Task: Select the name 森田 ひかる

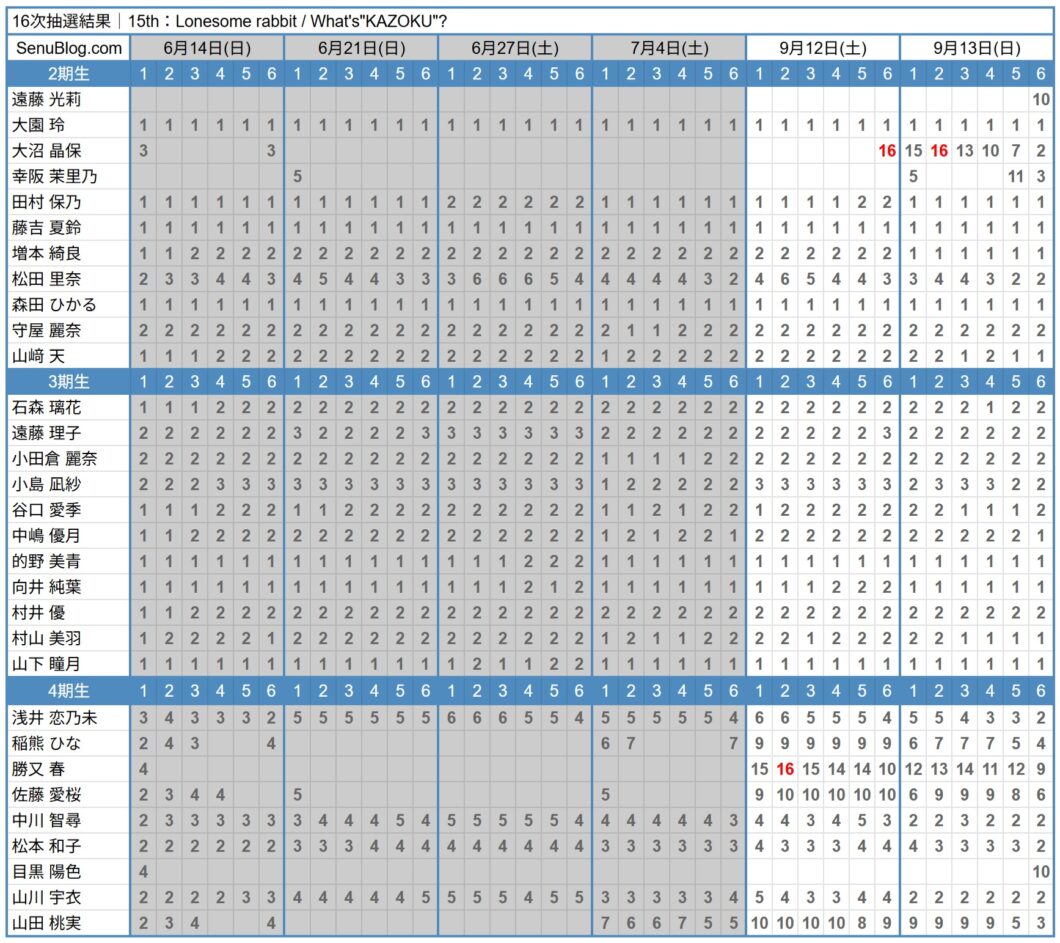Action: (x=54, y=305)
